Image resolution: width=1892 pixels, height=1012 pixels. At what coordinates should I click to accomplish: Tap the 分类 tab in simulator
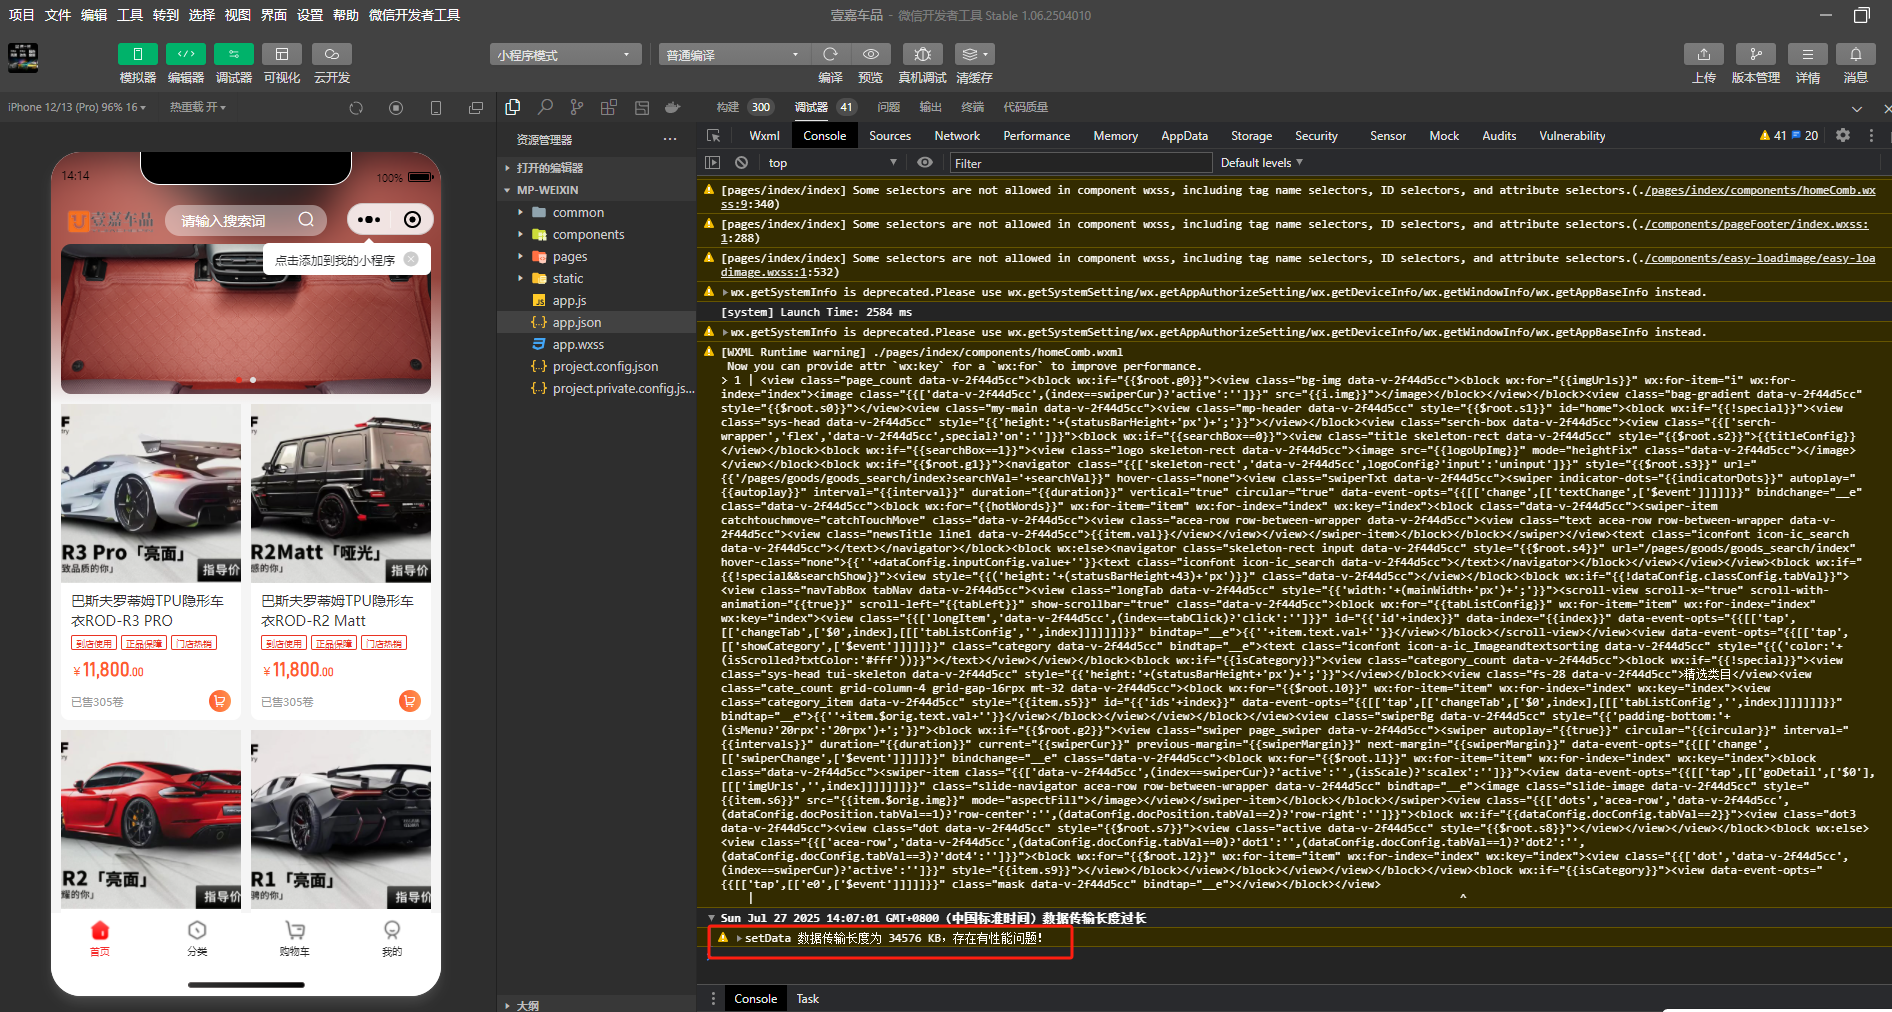pyautogui.click(x=197, y=938)
